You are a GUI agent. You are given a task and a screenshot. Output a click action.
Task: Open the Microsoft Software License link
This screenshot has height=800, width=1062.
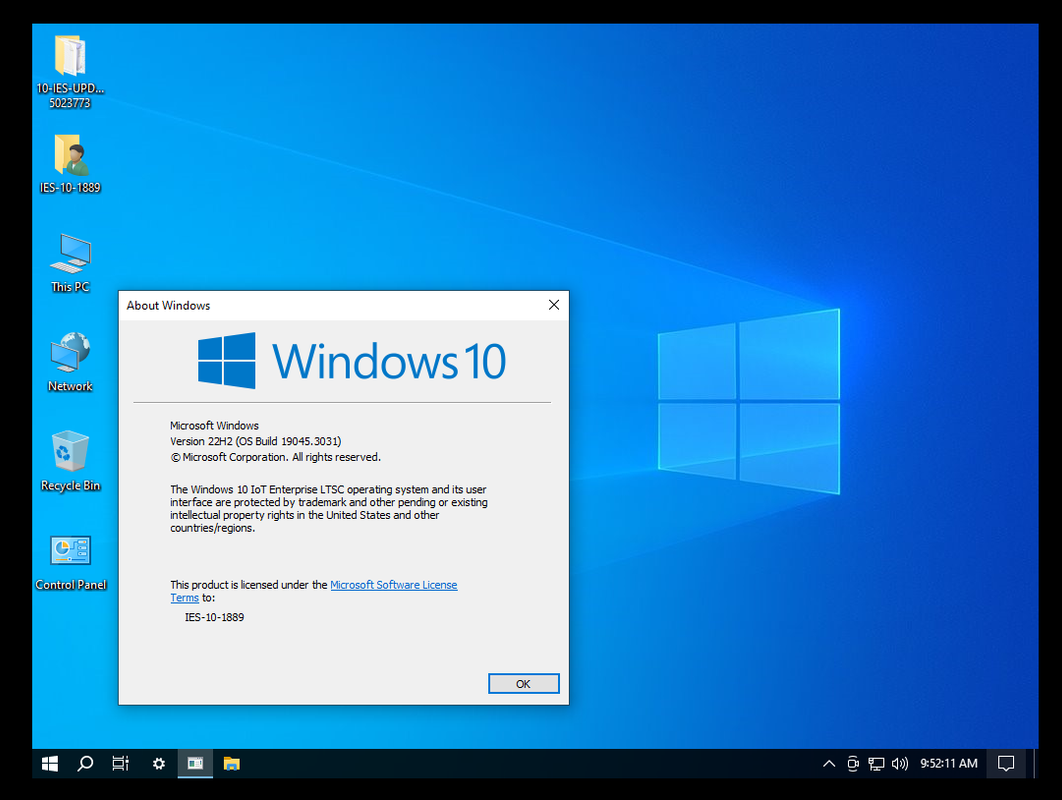coord(394,585)
